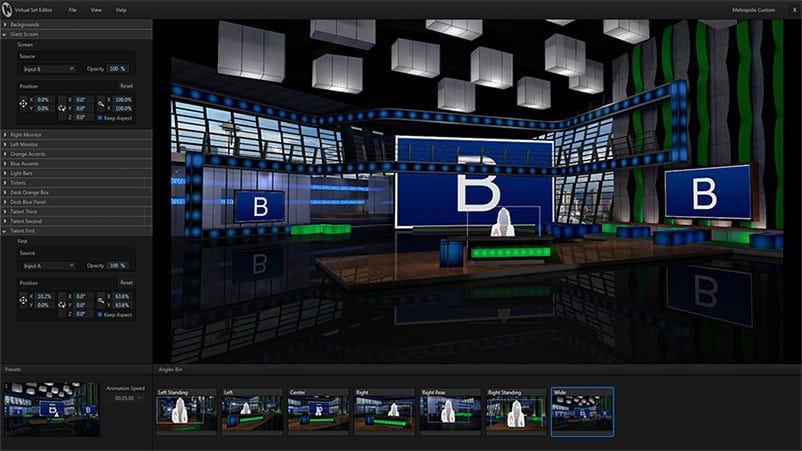Click Giant Screen position X field
This screenshot has width=802, height=451.
point(43,100)
